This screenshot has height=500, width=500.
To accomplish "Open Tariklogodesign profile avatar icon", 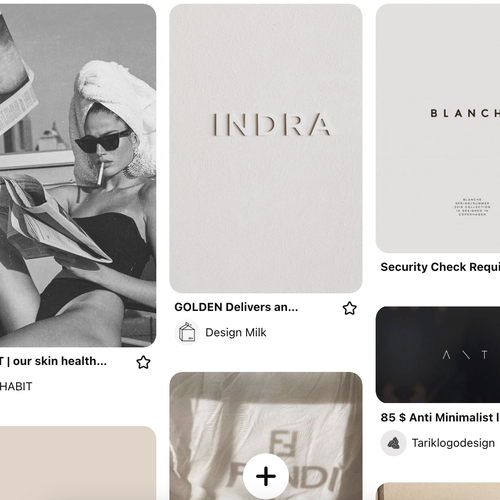I will 393,443.
